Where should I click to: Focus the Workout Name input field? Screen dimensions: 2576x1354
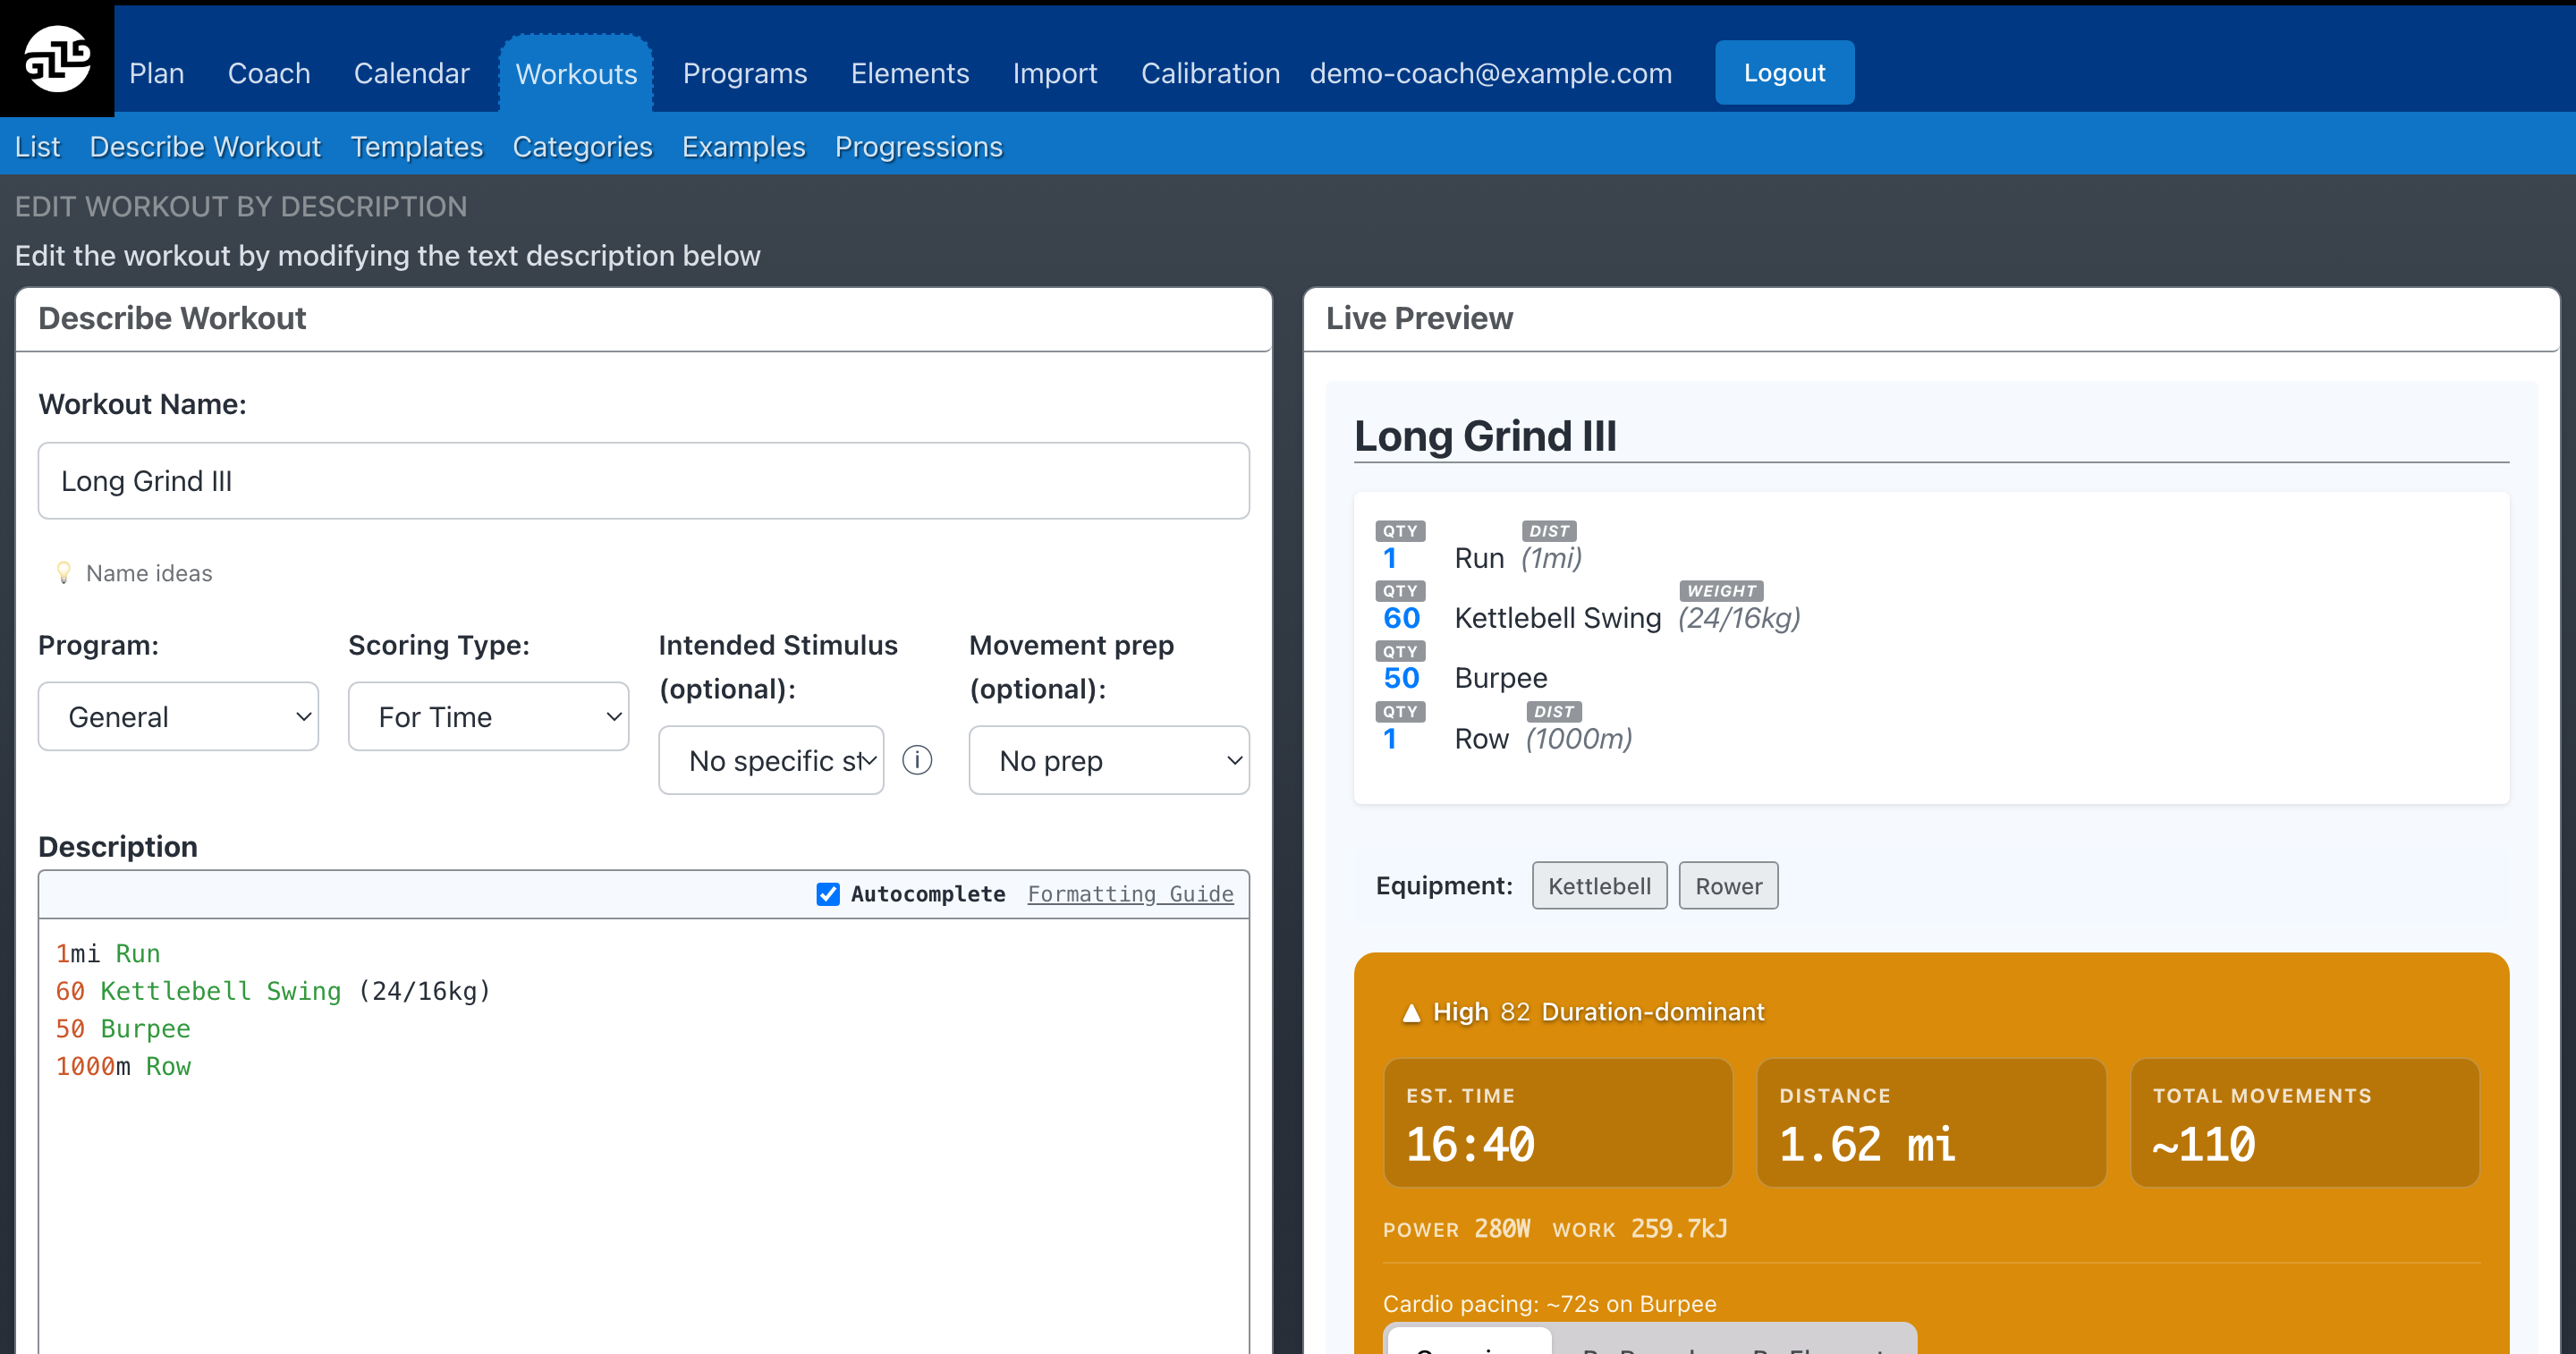[643, 481]
